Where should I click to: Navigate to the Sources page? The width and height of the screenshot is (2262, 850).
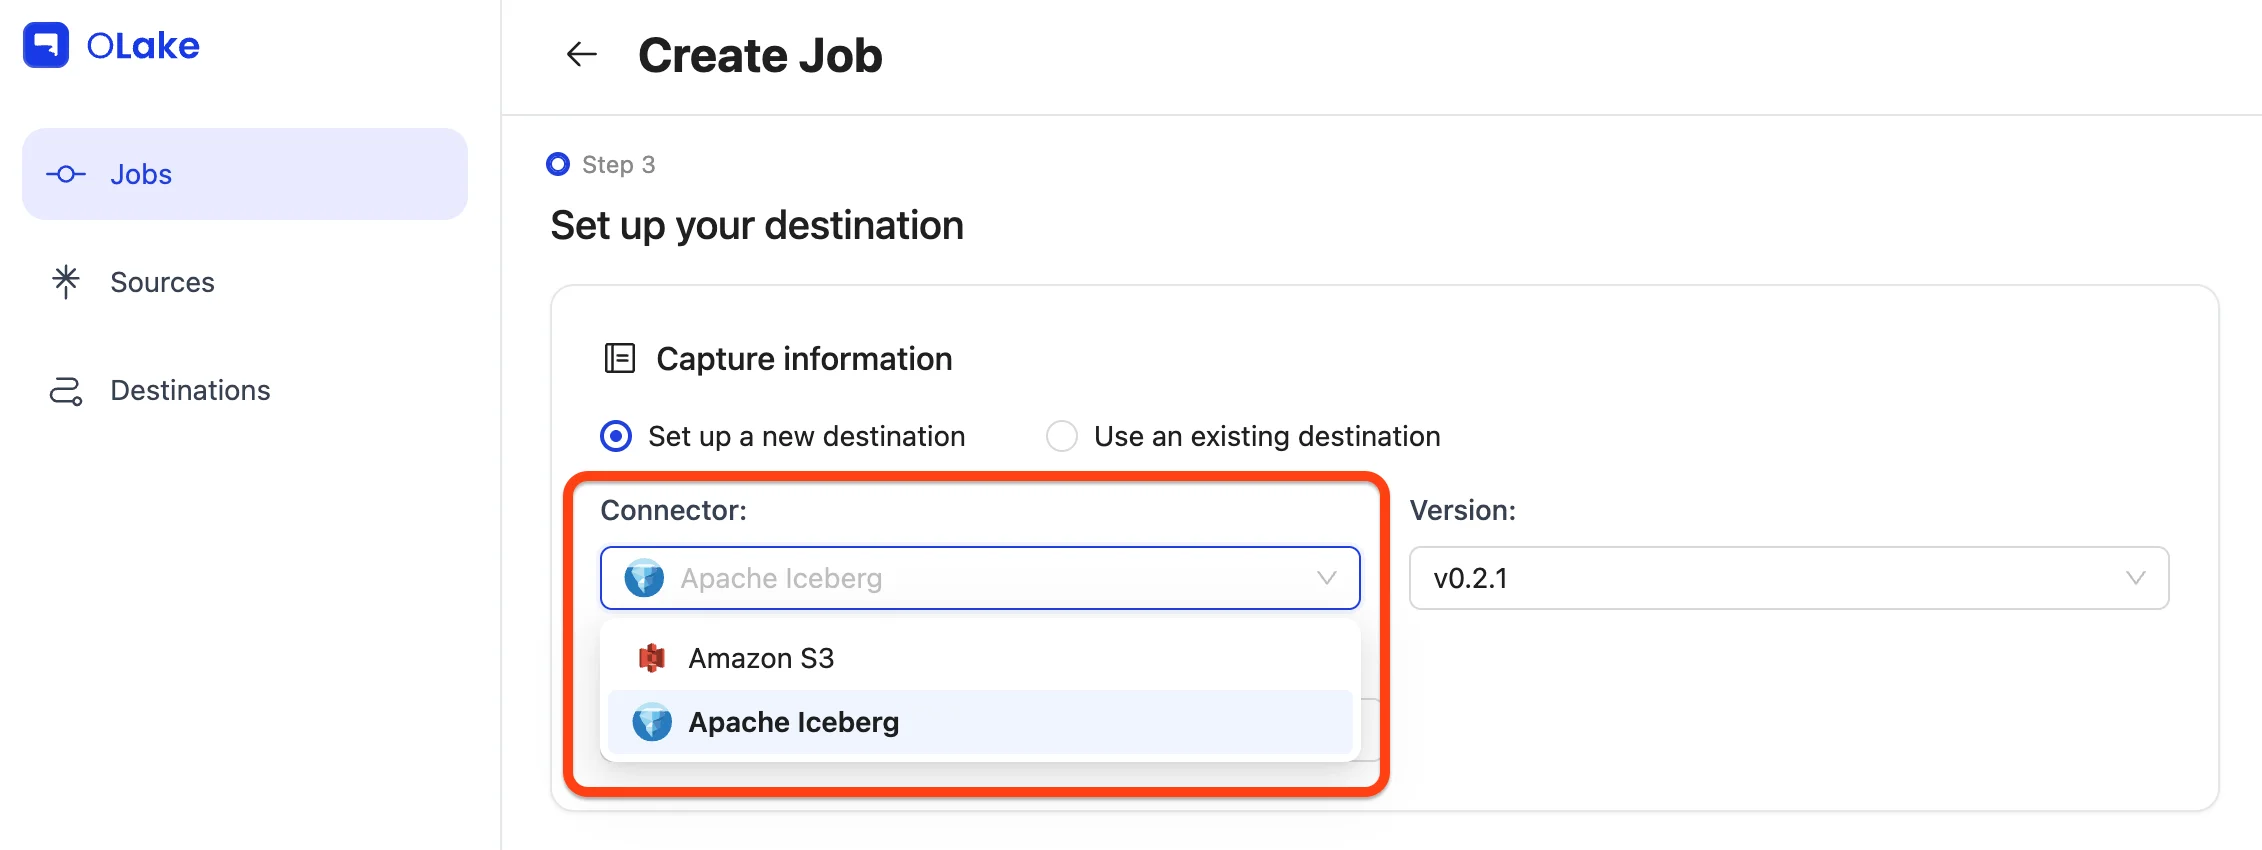pyautogui.click(x=162, y=282)
